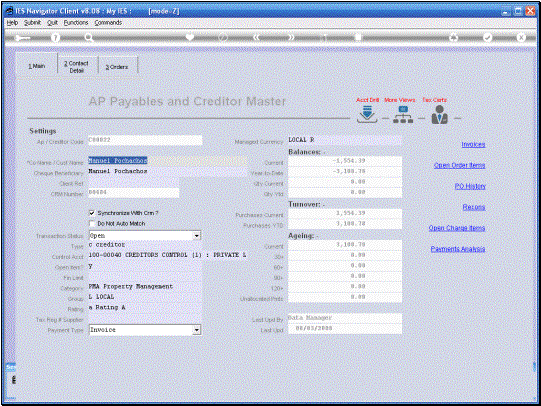Open the More Views hierarchy icon
Viewport: 541px width, 406px height.
[x=403, y=115]
